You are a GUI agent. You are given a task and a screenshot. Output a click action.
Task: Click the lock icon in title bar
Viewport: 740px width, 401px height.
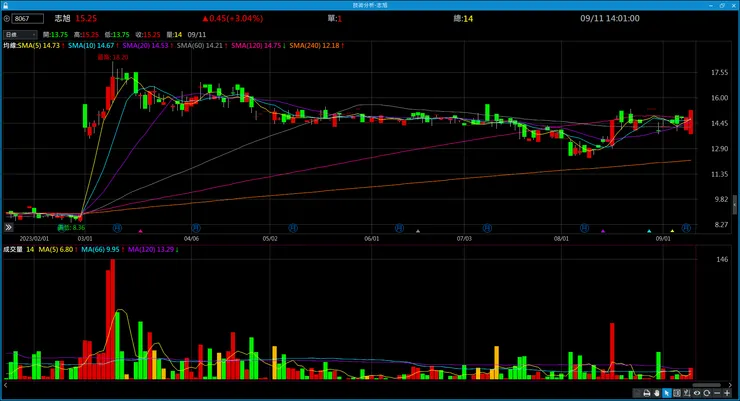(5, 5)
